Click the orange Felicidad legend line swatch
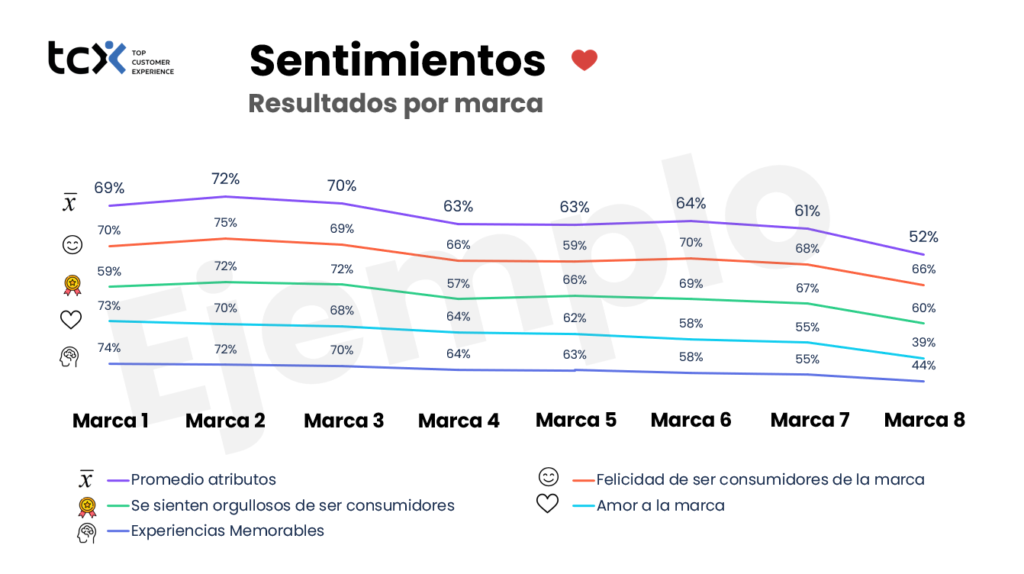Screen dimensions: 1024x574 (x=578, y=479)
